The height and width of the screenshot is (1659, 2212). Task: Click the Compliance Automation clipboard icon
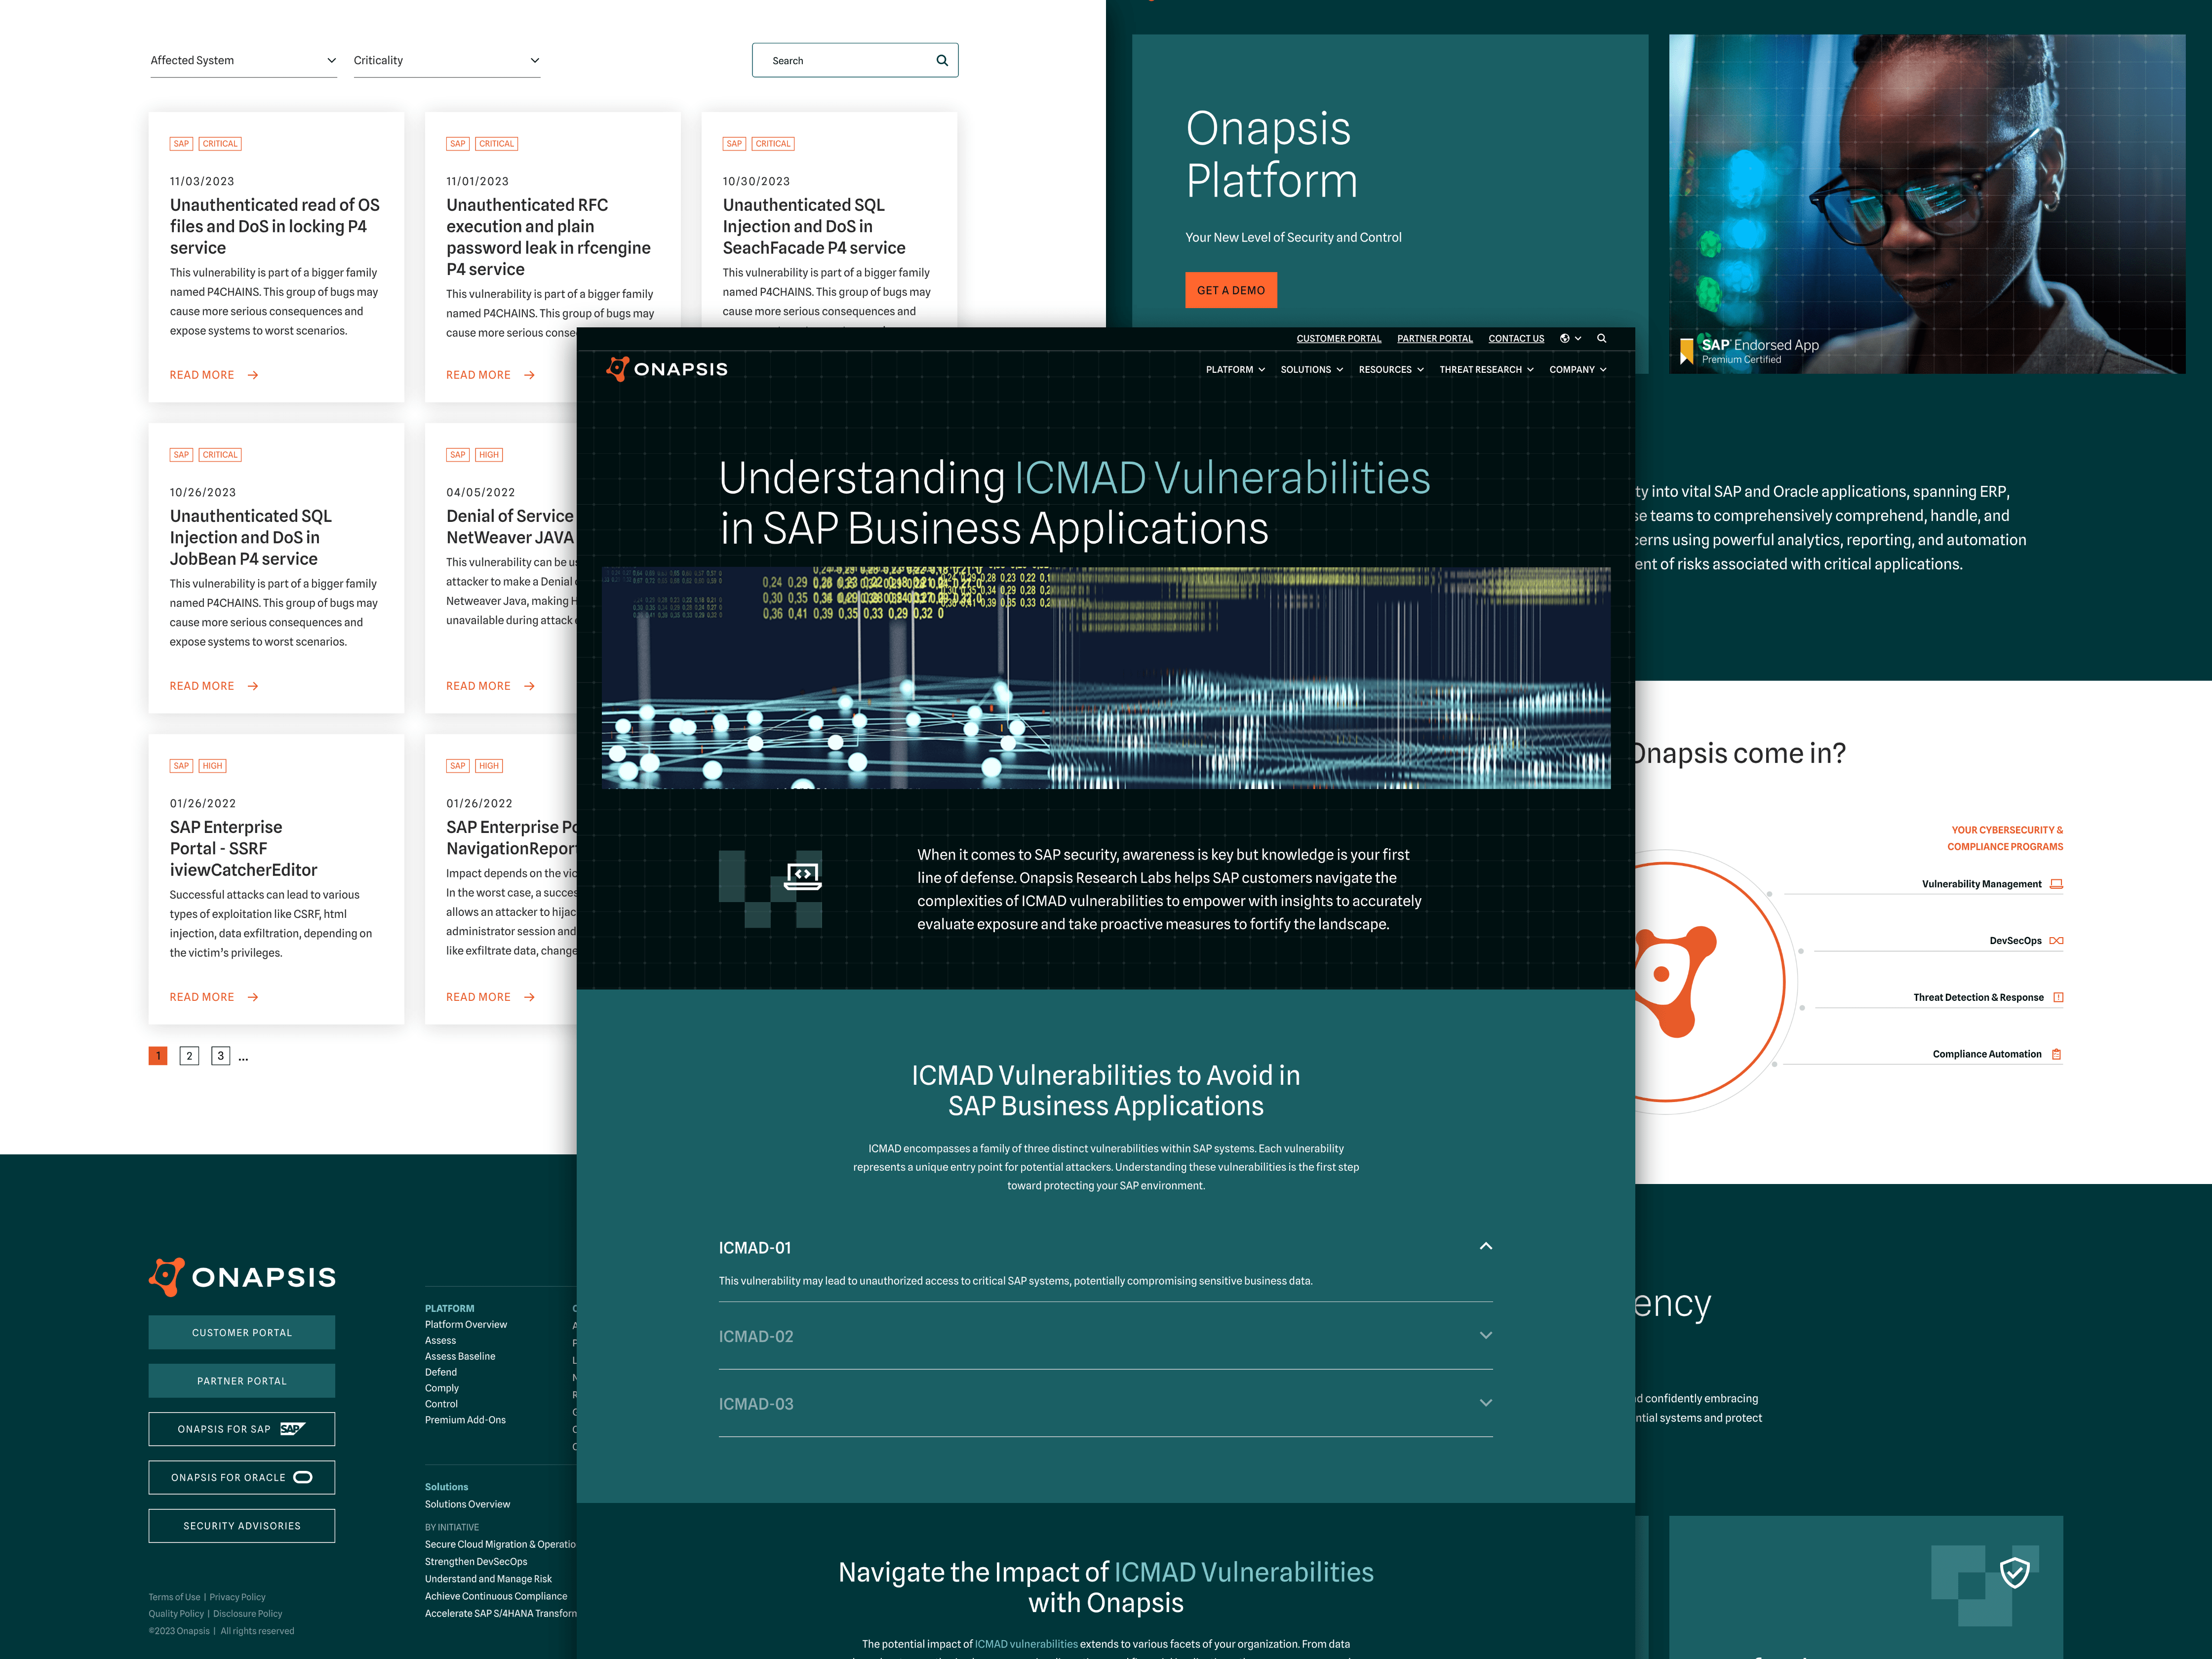[2057, 1054]
